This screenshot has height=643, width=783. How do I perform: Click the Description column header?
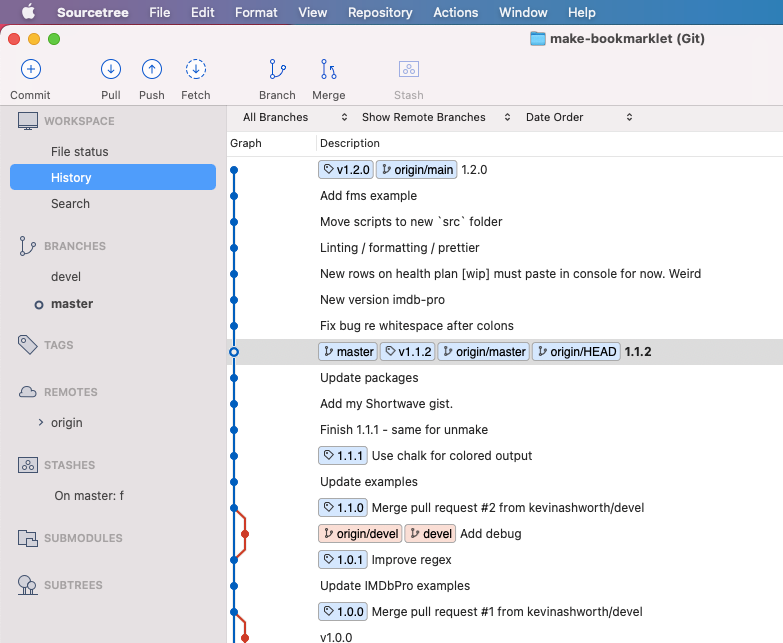(x=550, y=143)
